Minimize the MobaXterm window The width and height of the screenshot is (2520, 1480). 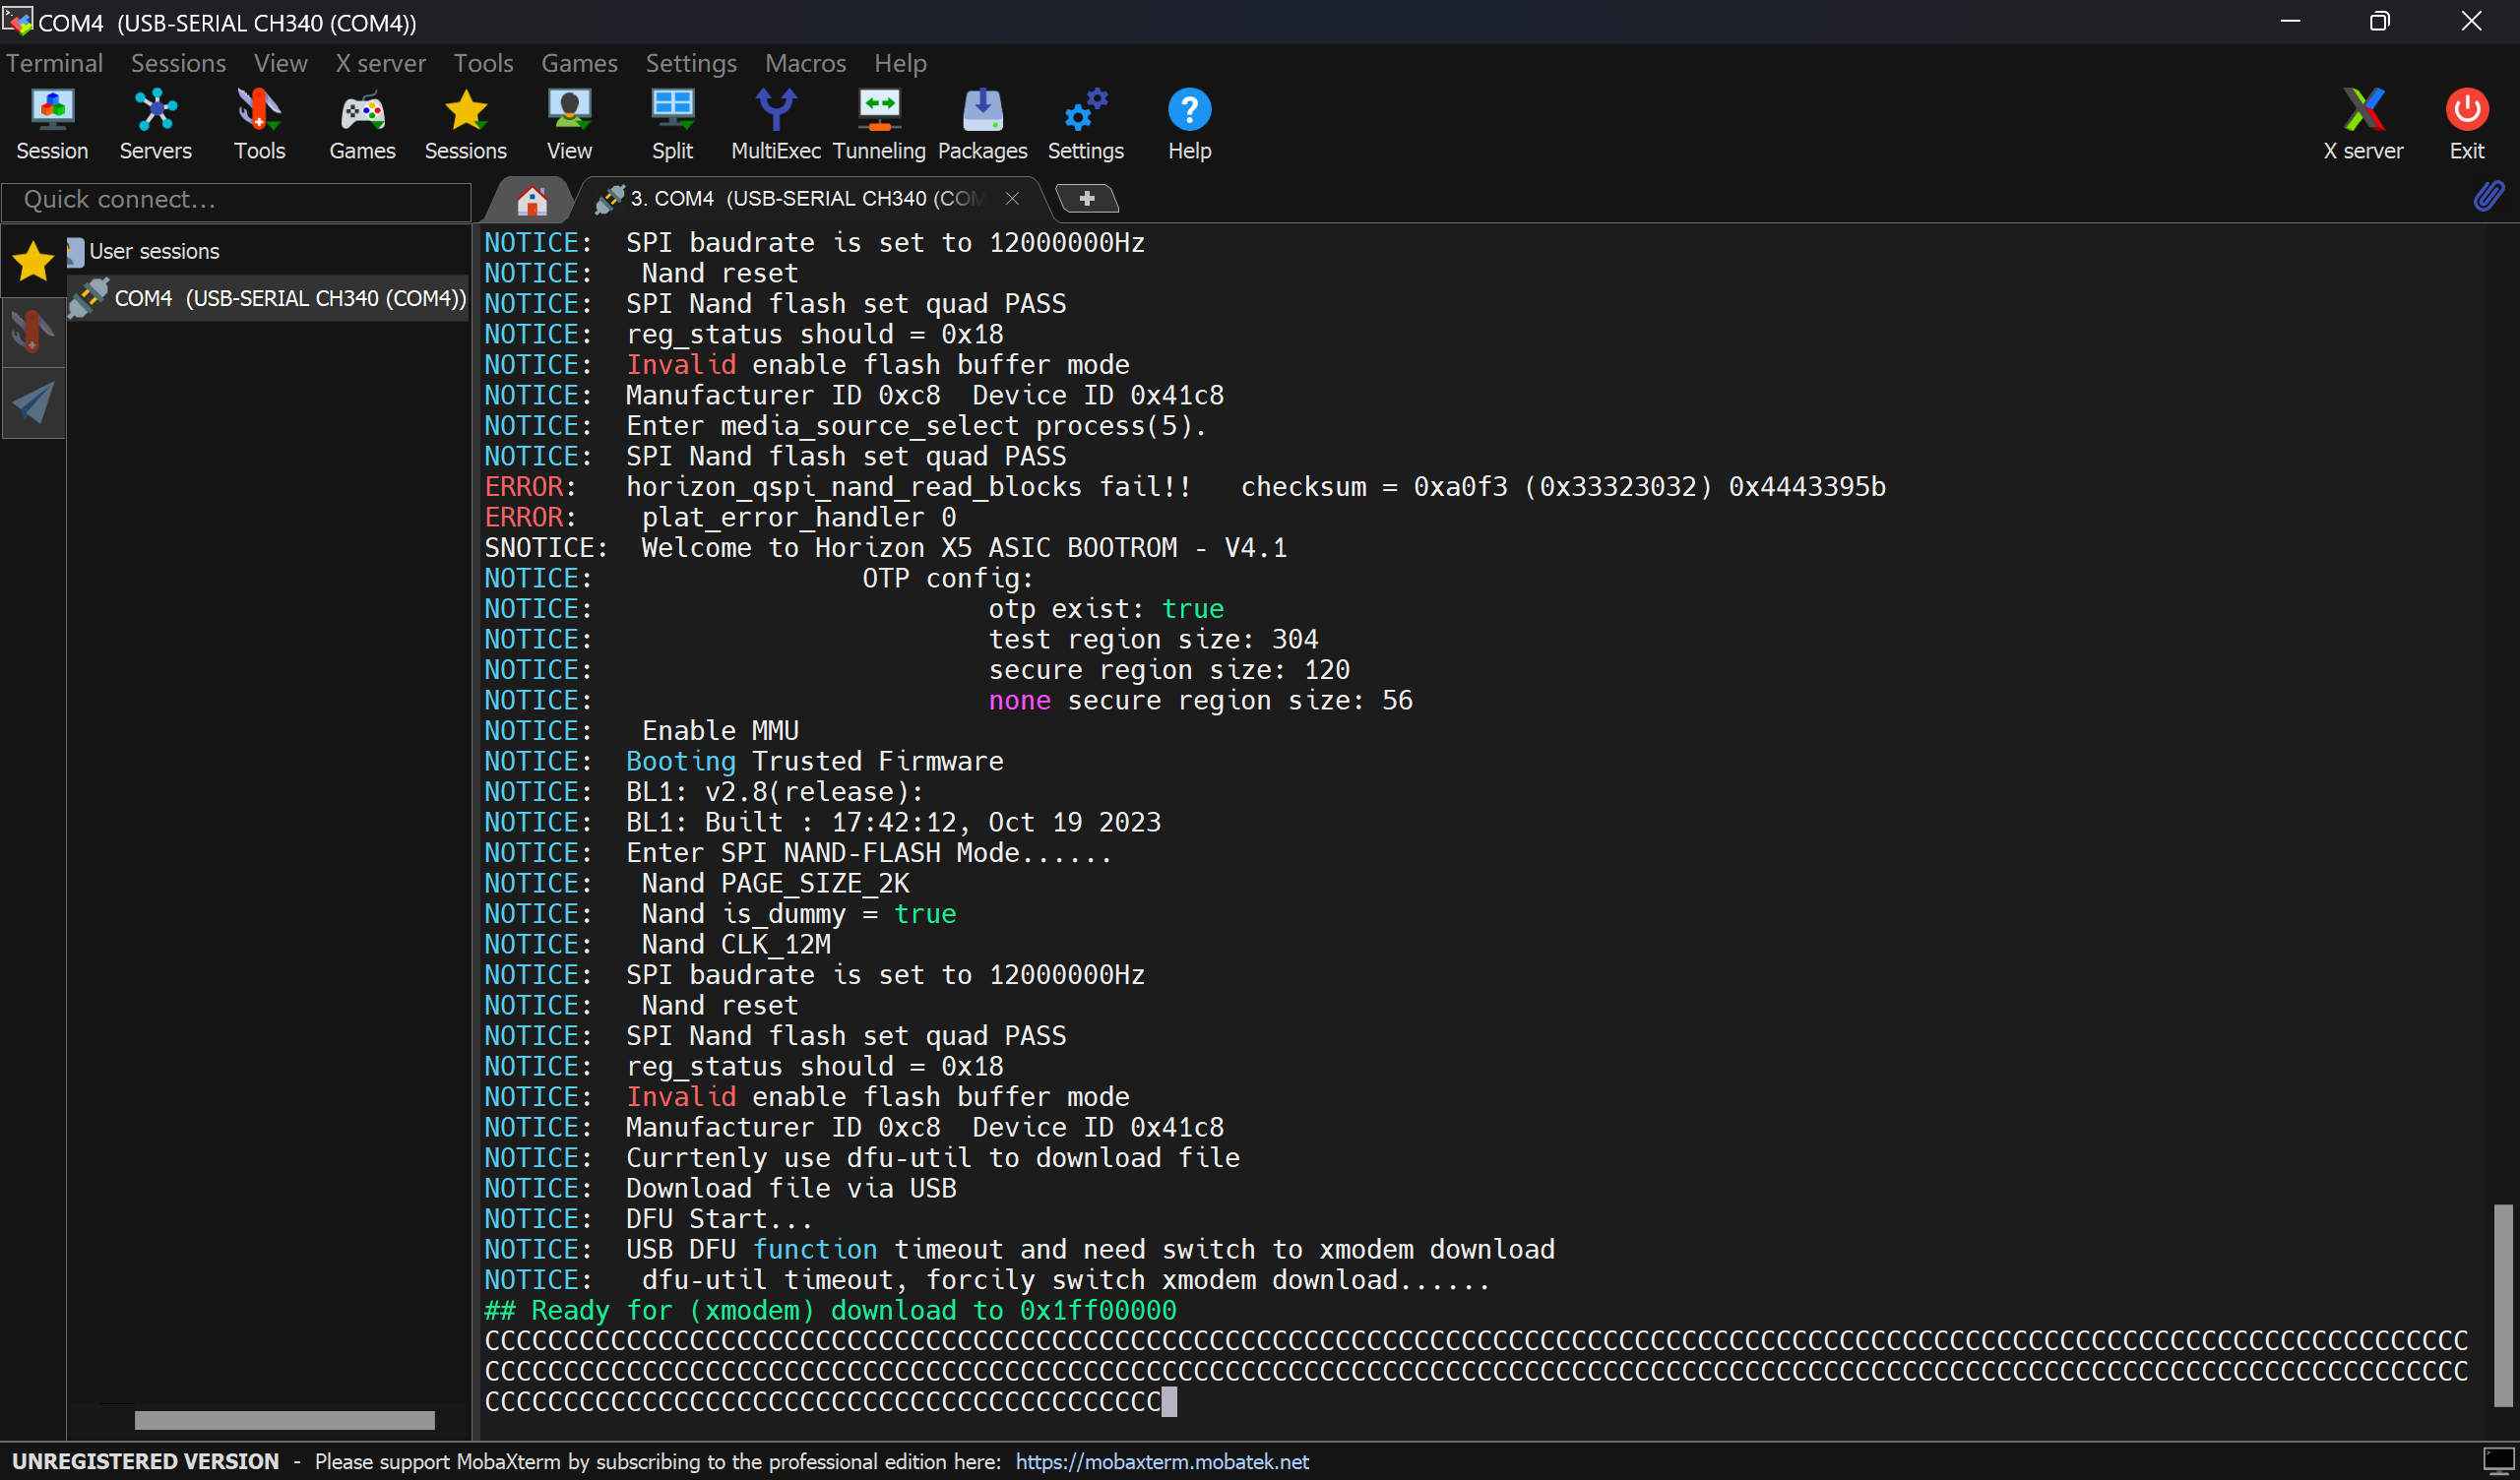pos(2290,21)
